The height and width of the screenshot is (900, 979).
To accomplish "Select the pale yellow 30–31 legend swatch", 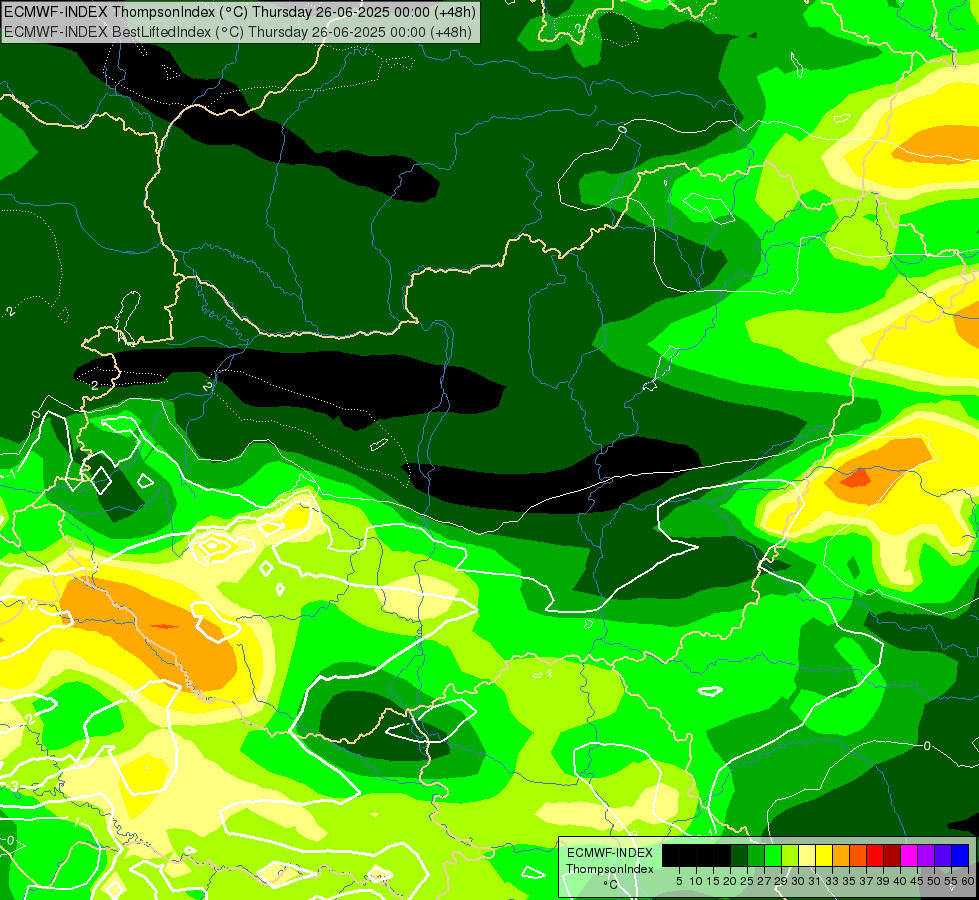I will [807, 856].
